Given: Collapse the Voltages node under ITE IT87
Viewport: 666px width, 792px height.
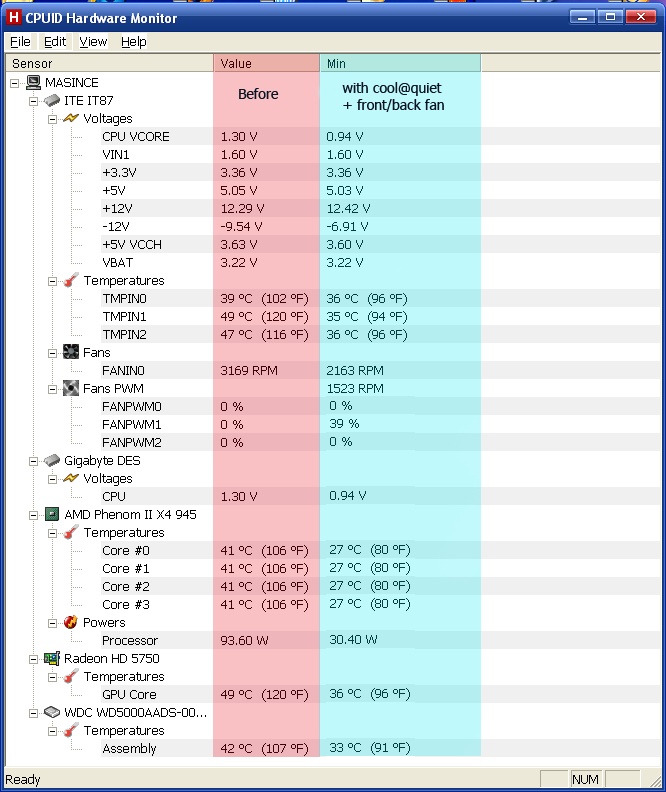Looking at the screenshot, I should [x=53, y=120].
